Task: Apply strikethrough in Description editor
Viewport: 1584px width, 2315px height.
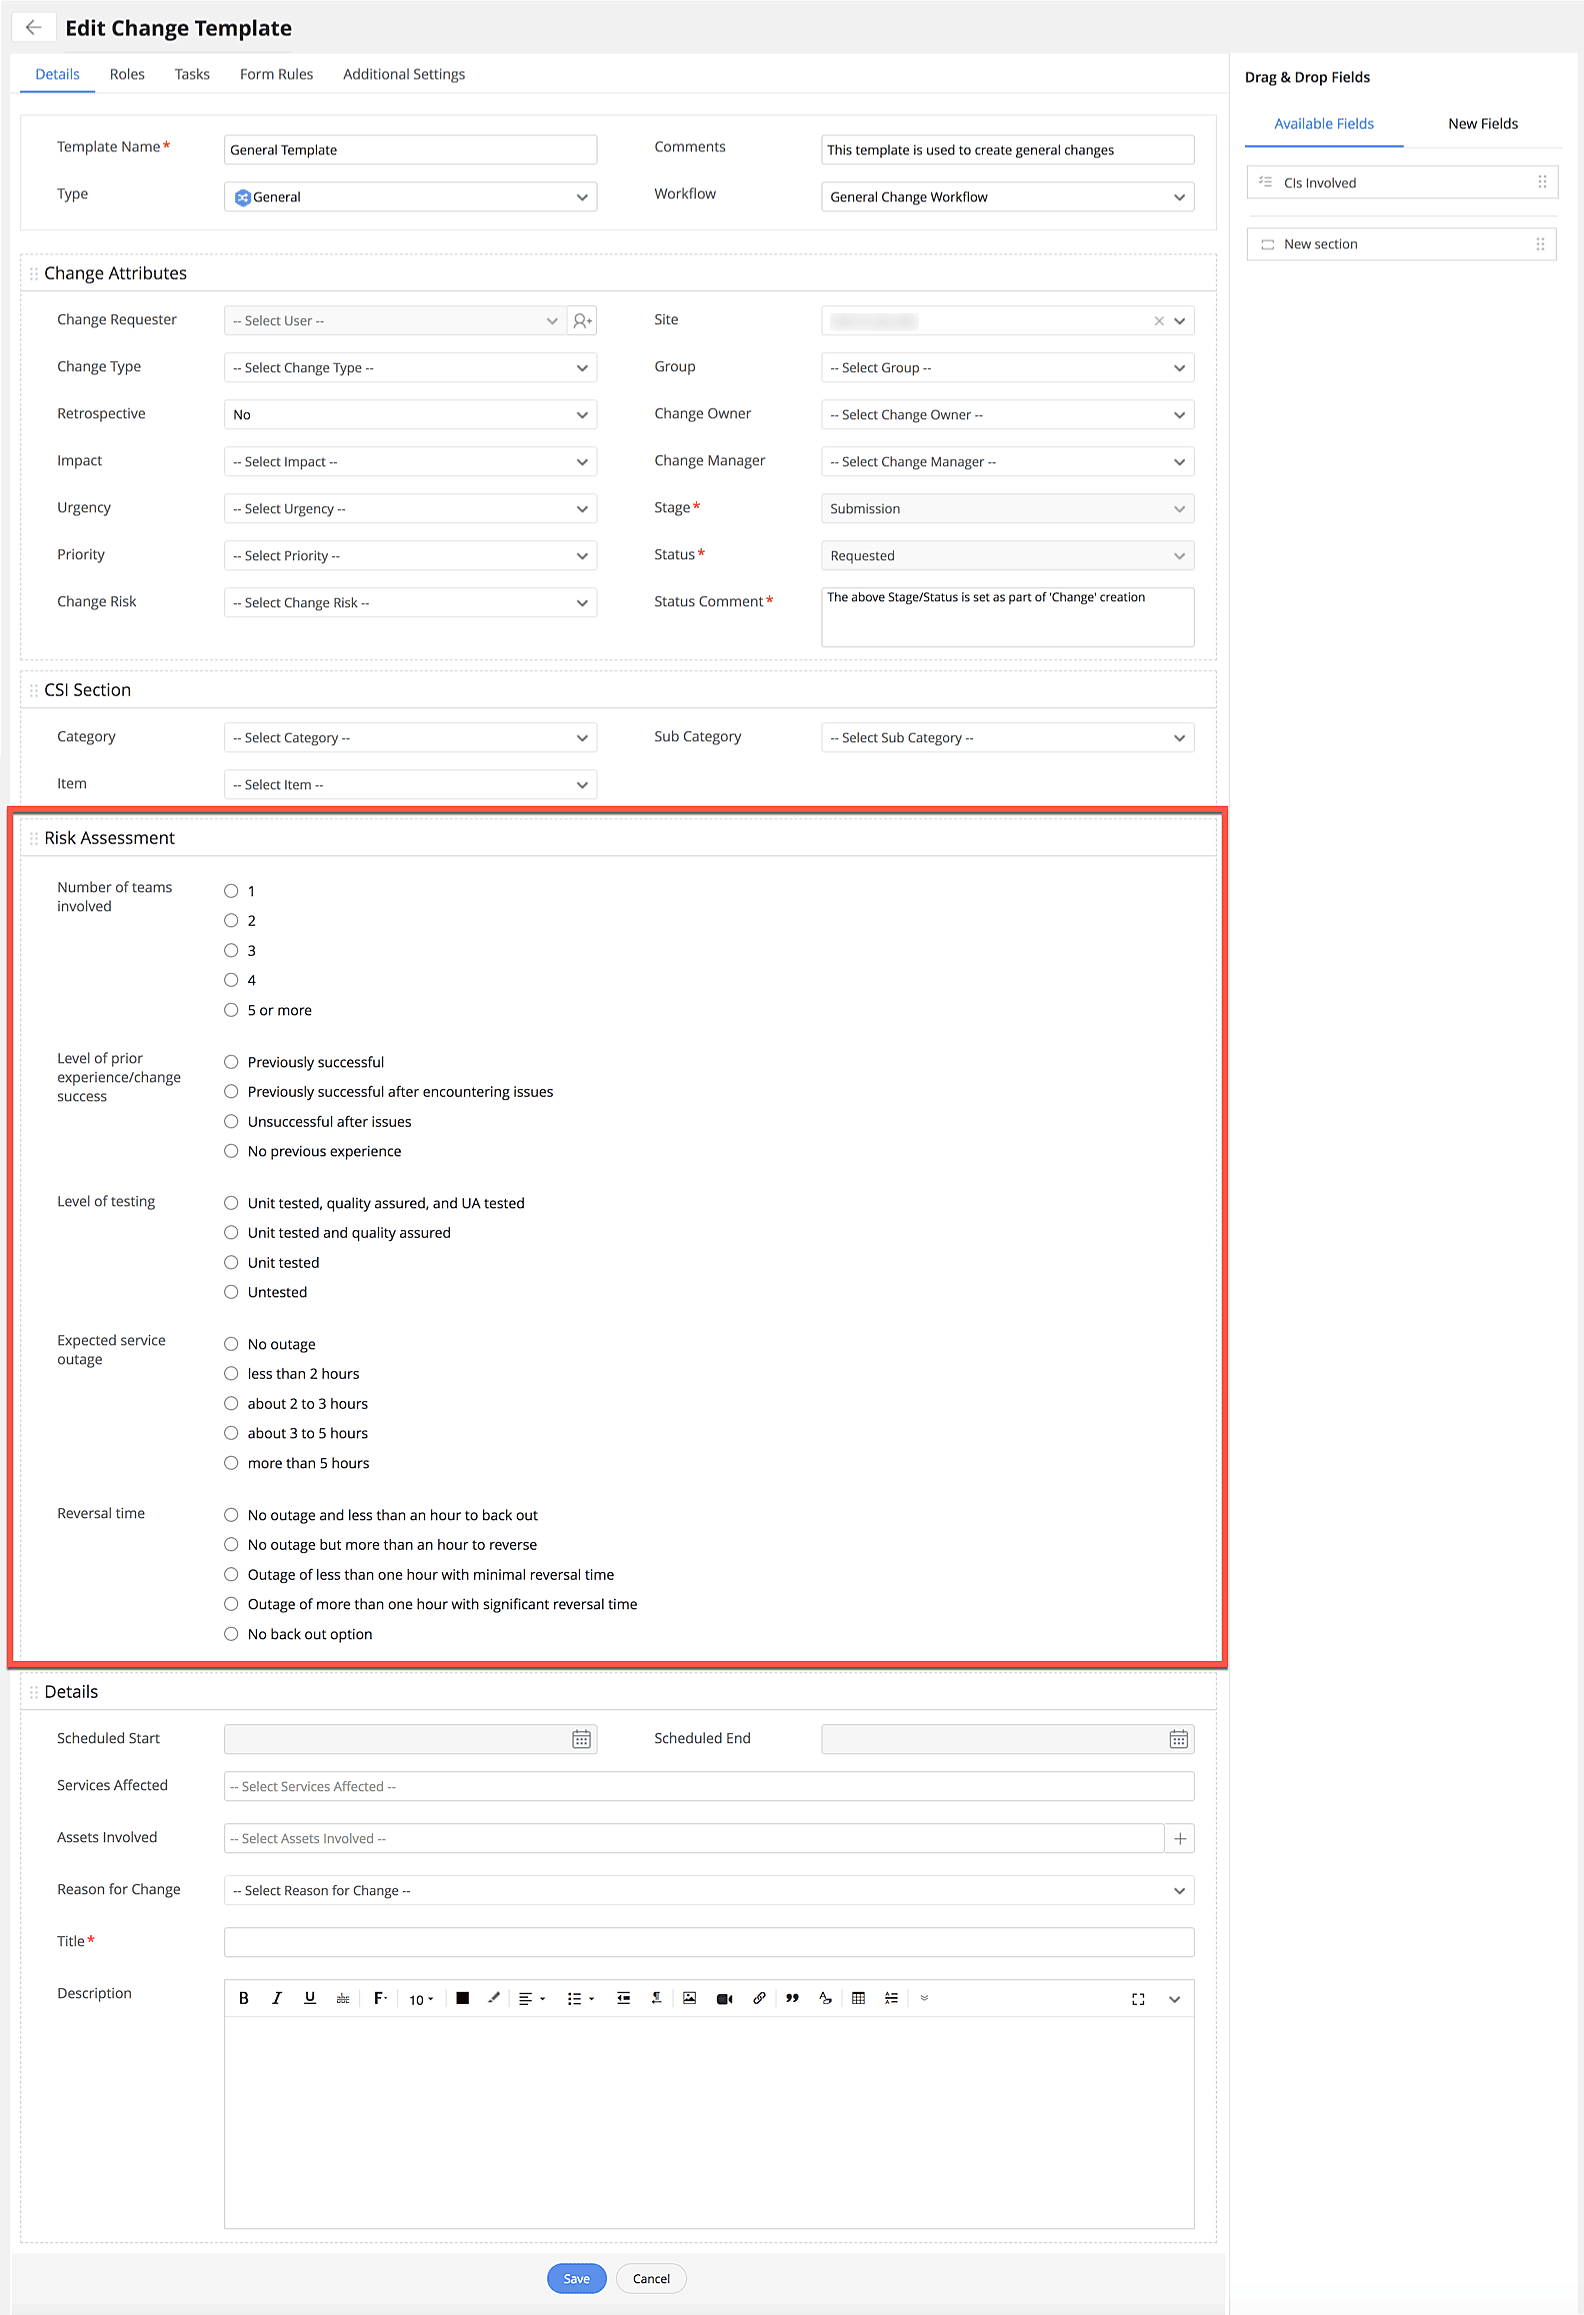Action: click(x=343, y=1998)
